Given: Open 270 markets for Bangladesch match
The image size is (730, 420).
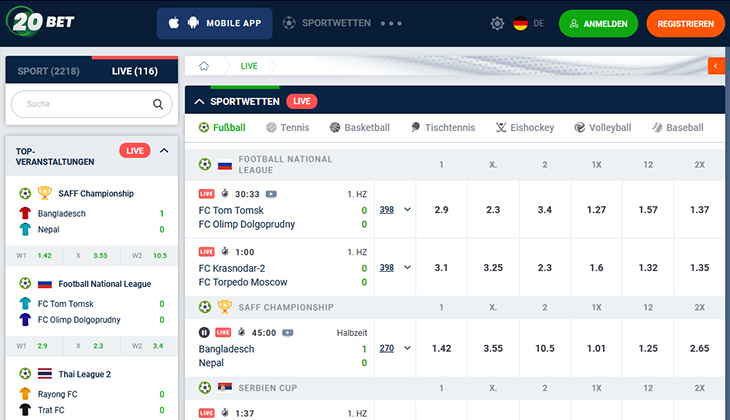Looking at the screenshot, I should (386, 348).
